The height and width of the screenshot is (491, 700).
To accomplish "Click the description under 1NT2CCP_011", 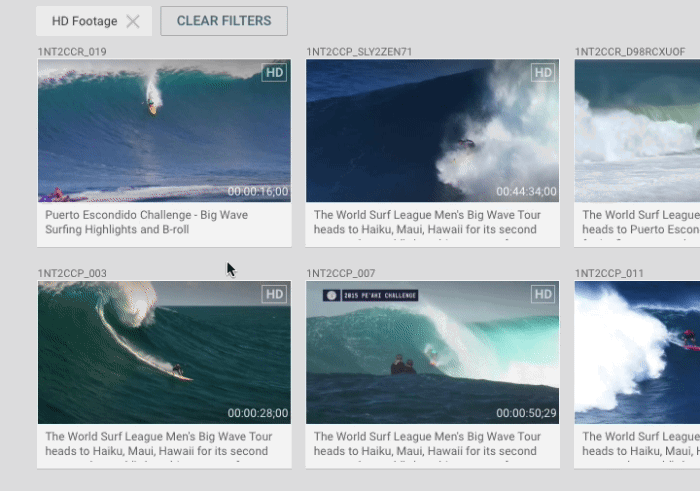I will tap(641, 446).
